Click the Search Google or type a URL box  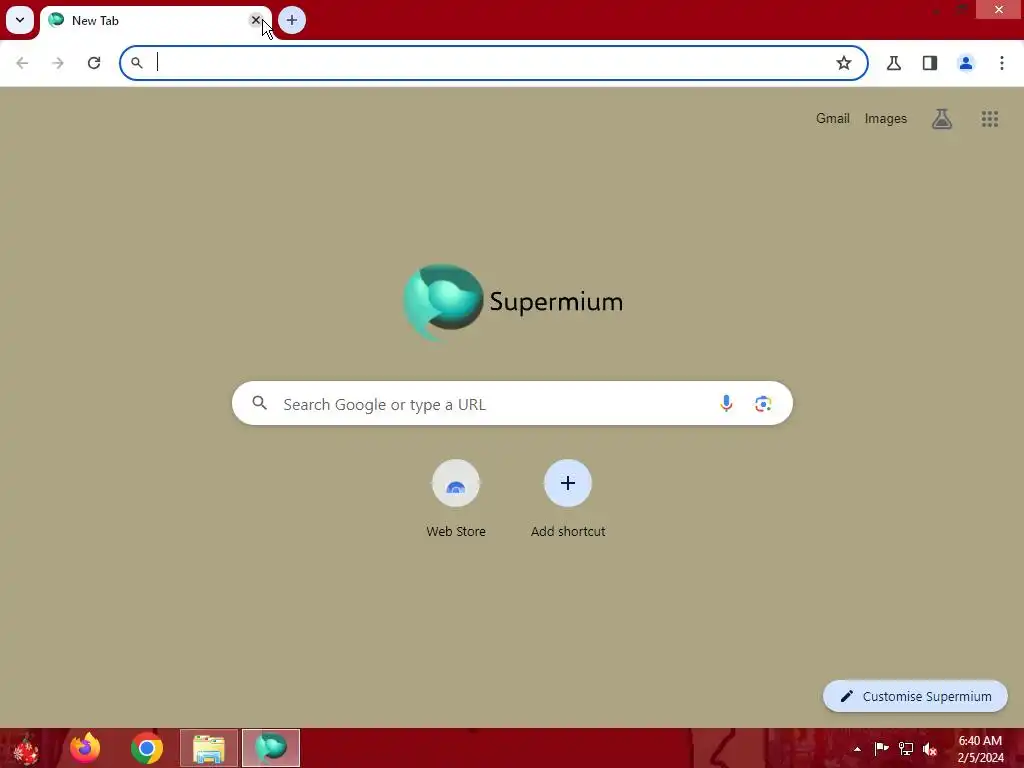(x=513, y=404)
